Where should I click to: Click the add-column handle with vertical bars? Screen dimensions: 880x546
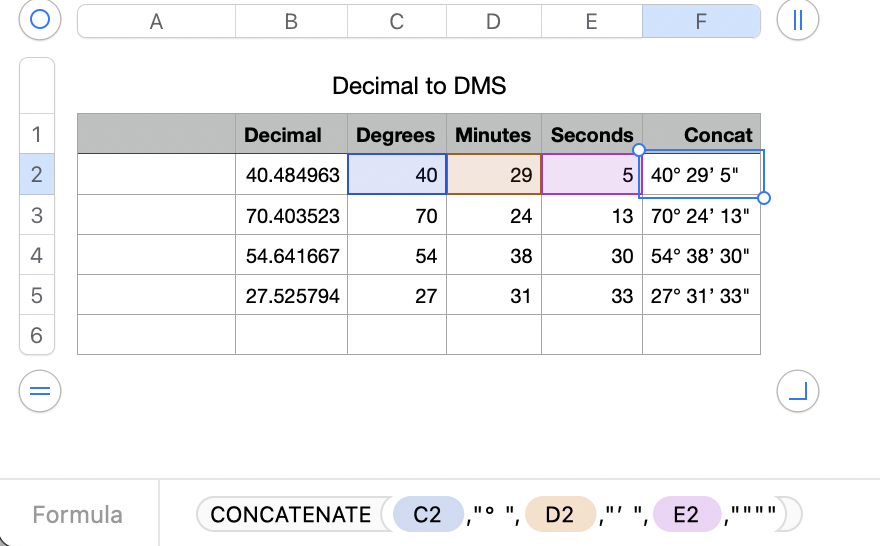click(x=798, y=20)
